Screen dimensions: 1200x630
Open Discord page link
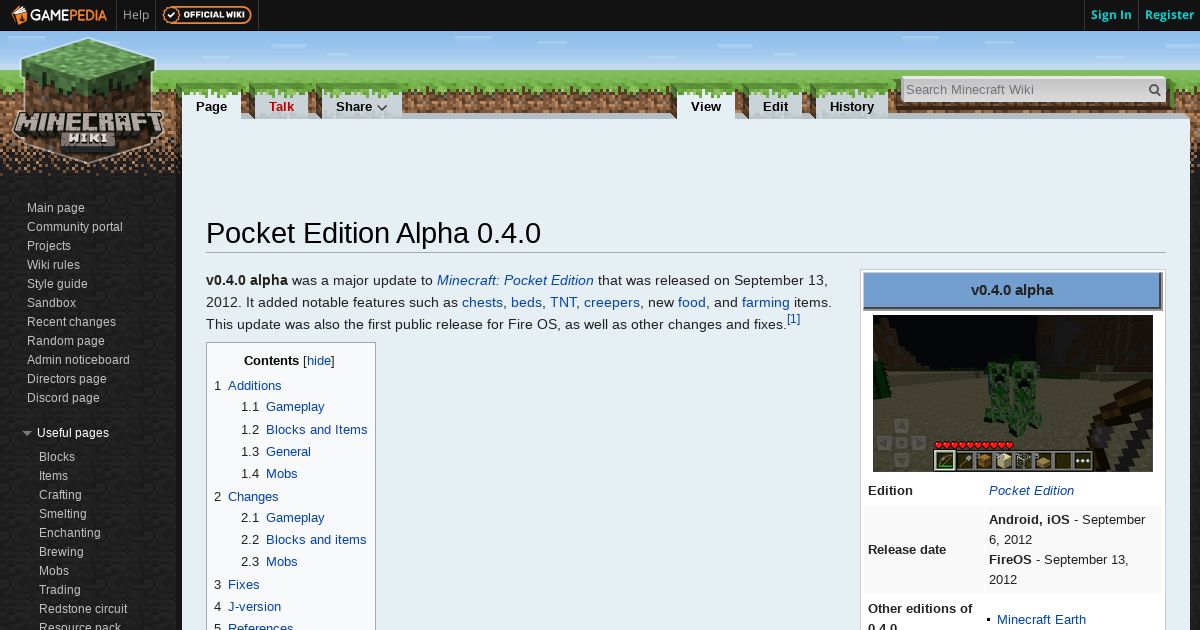point(63,398)
